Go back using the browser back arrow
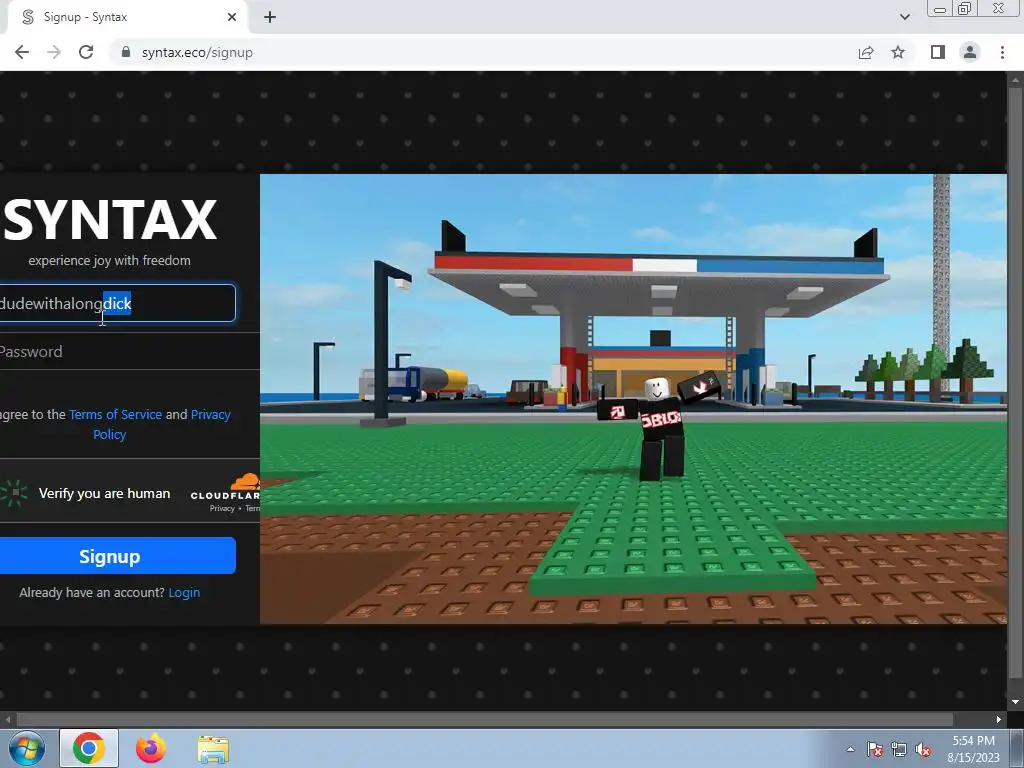Image resolution: width=1024 pixels, height=768 pixels. click(x=22, y=52)
